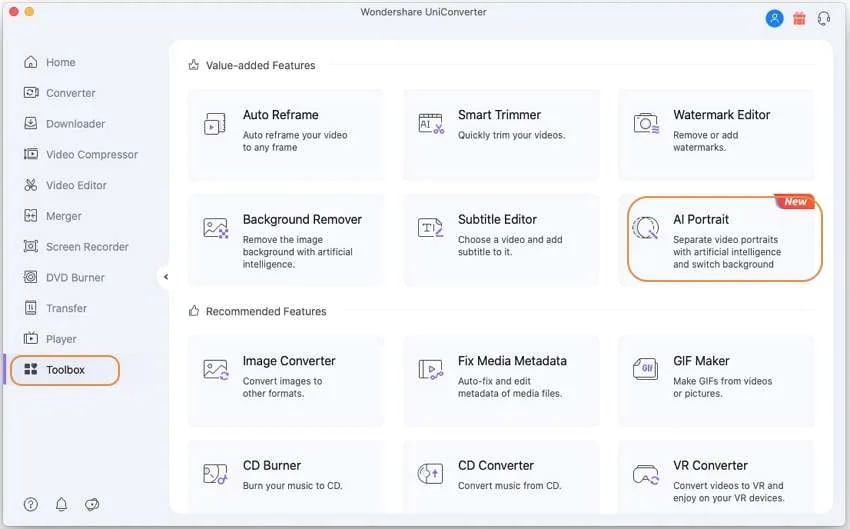Click the Video Compressor sidebar icon
Screen dimensions: 850x529
click(31, 154)
